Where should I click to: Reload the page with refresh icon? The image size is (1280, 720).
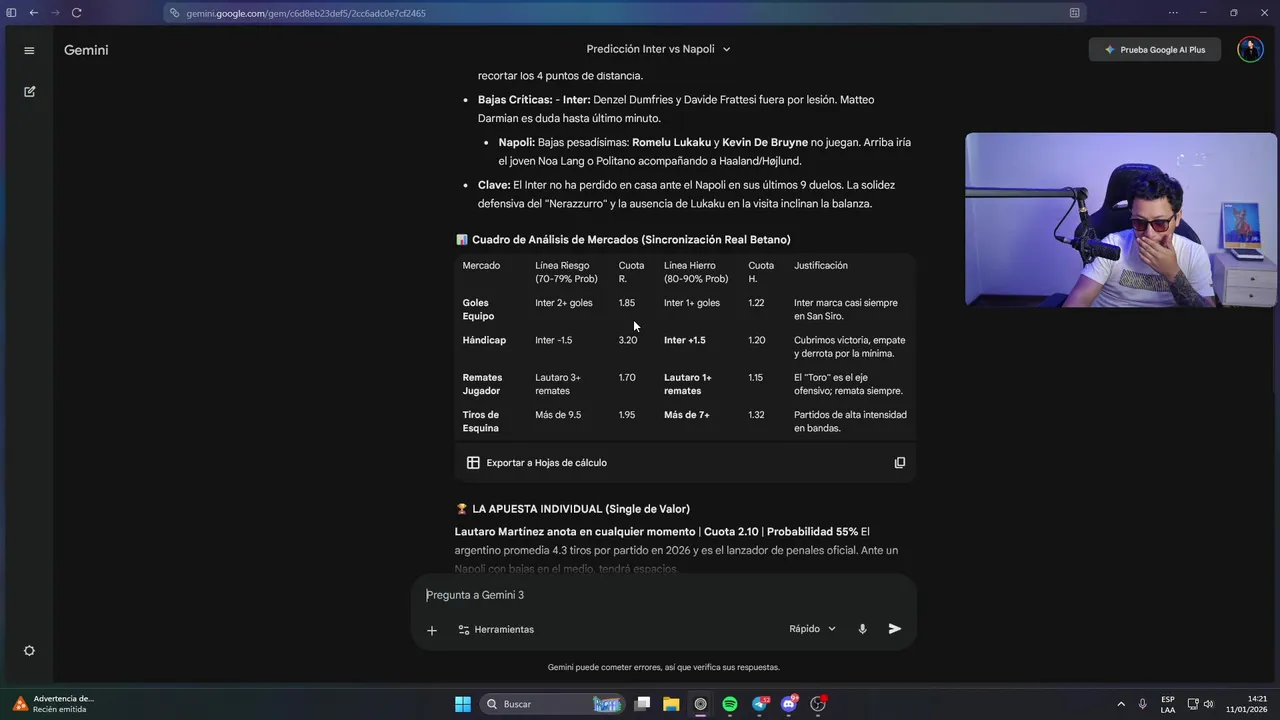pos(77,13)
